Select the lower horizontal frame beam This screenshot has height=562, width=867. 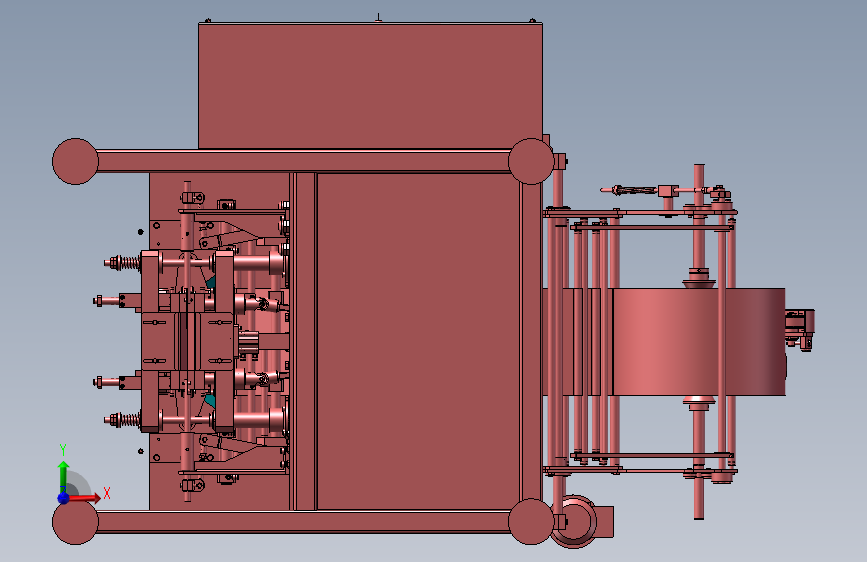coord(303,522)
